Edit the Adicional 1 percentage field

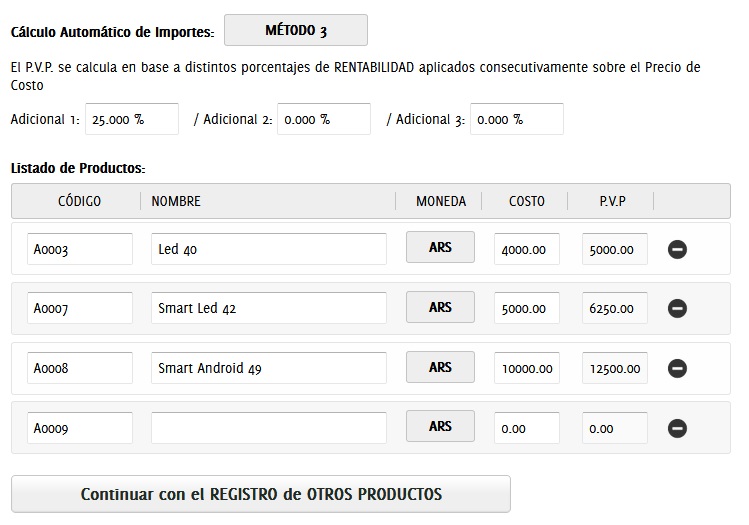[132, 119]
